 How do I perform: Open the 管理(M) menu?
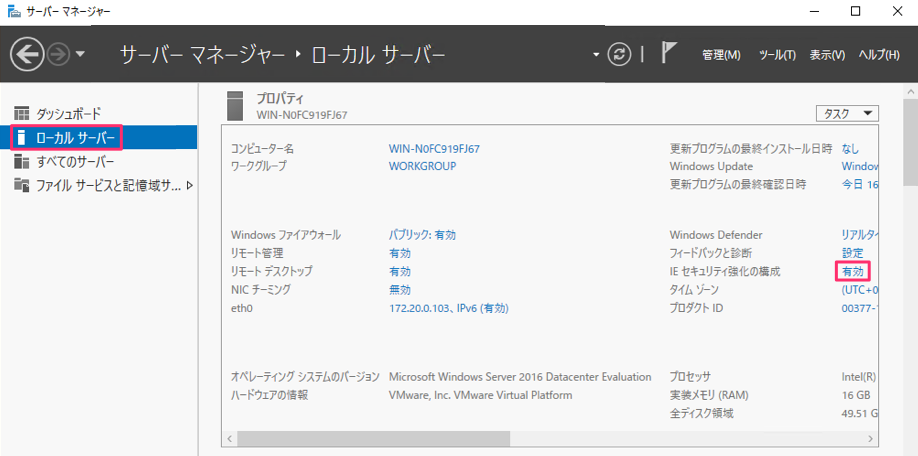pyautogui.click(x=721, y=55)
